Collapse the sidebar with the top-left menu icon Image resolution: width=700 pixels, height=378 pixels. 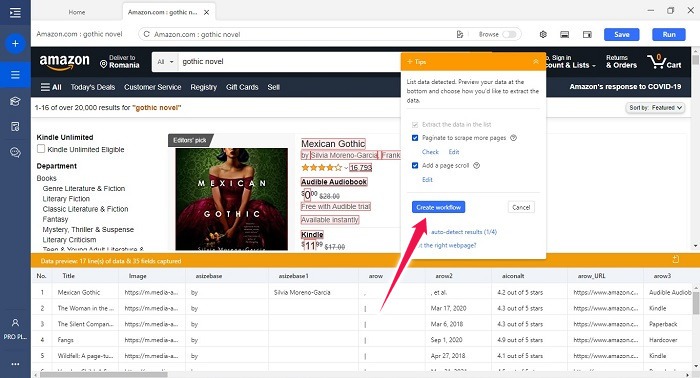click(15, 12)
